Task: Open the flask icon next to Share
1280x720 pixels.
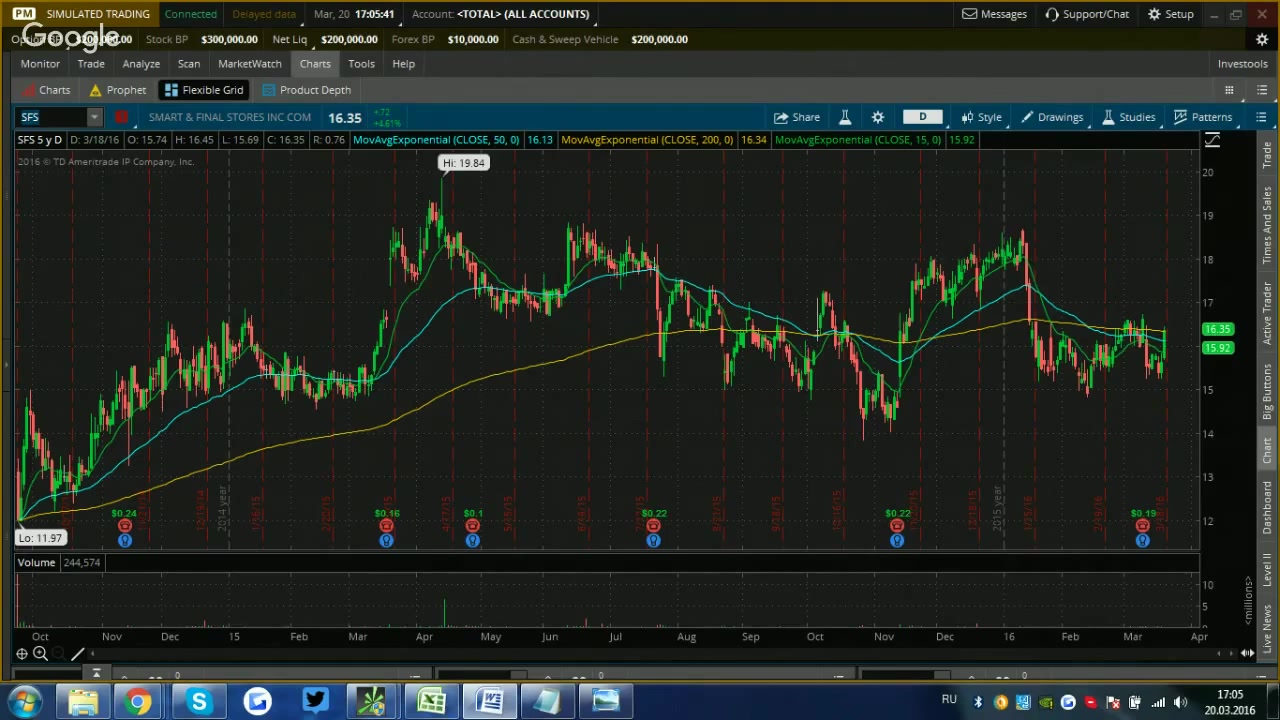Action: [845, 117]
